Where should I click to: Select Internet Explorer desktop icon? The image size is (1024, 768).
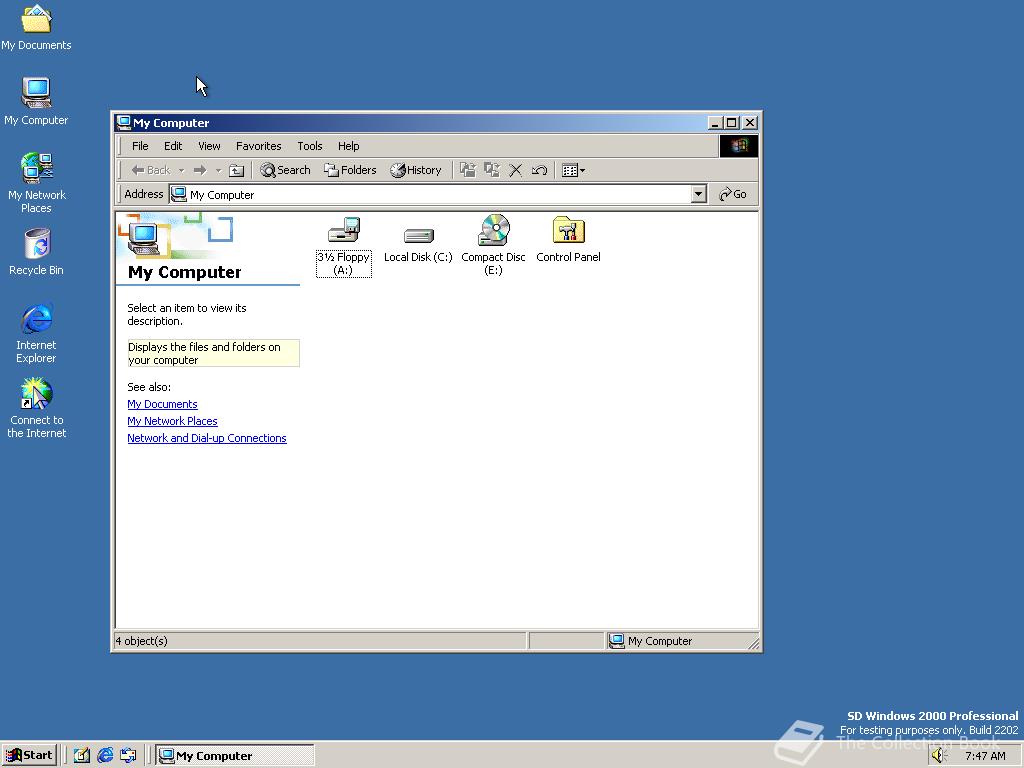click(37, 333)
